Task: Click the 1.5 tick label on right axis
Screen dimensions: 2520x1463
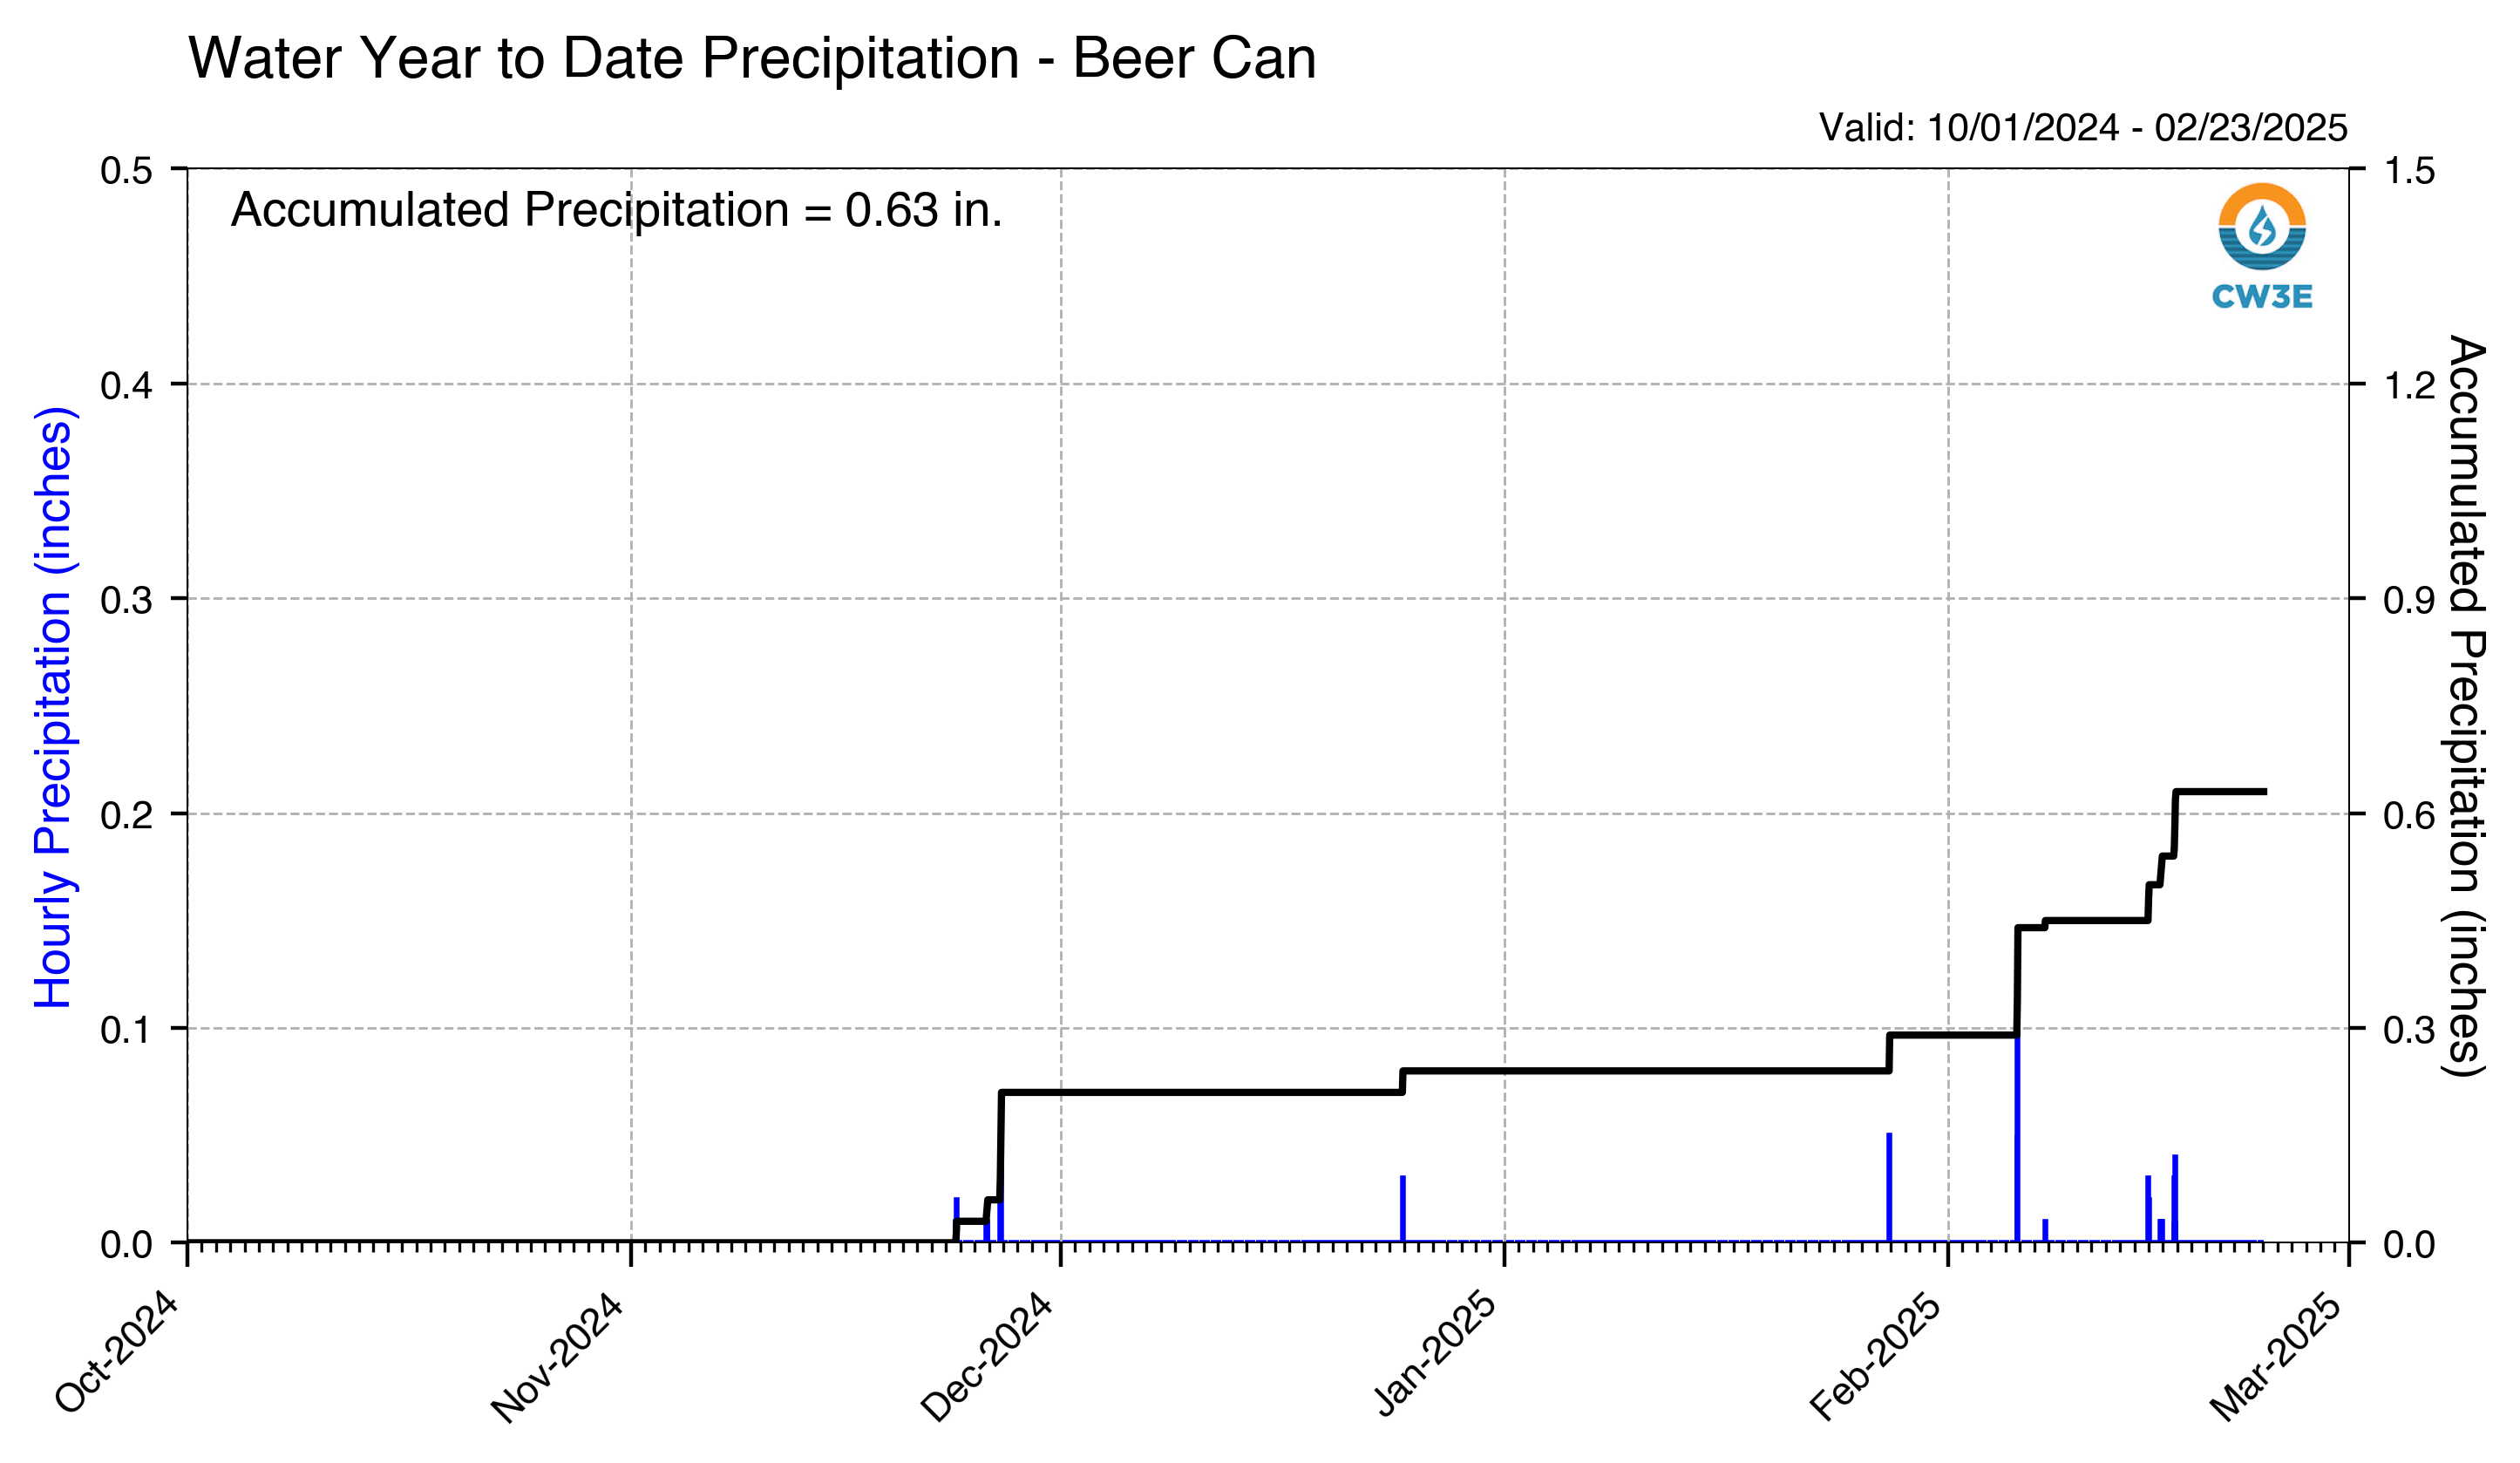Action: tap(2409, 170)
